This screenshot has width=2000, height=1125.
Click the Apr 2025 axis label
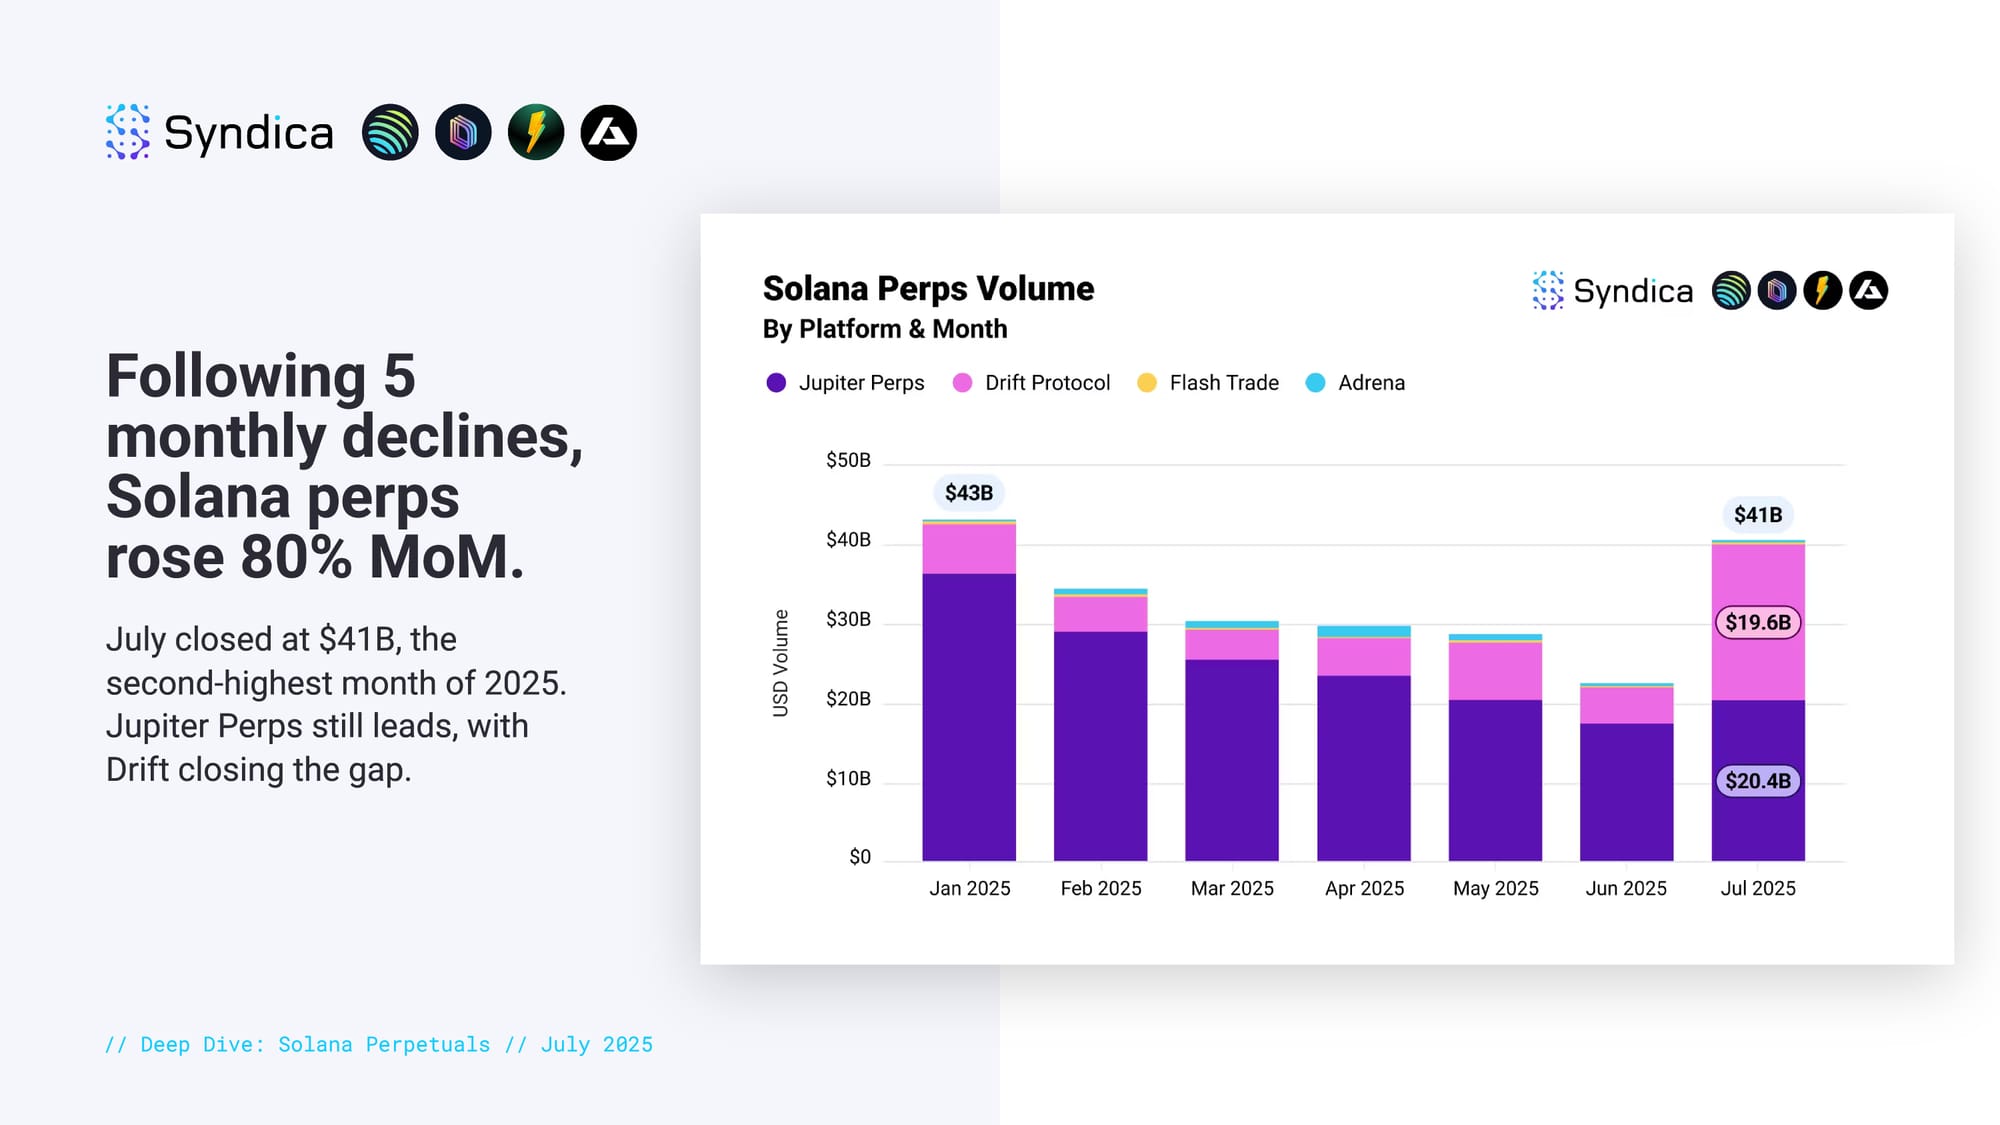tap(1364, 888)
